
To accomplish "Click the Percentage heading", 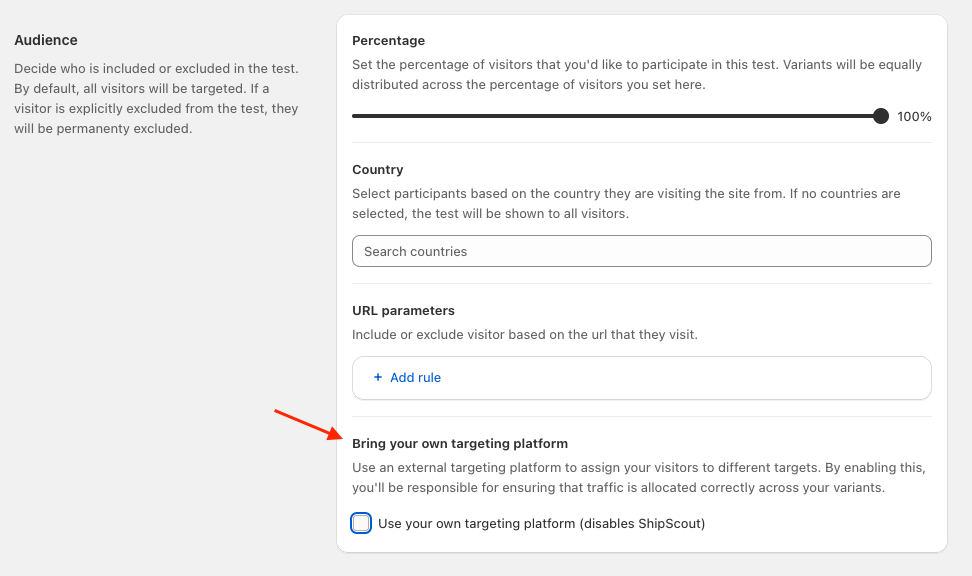I will pos(388,41).
